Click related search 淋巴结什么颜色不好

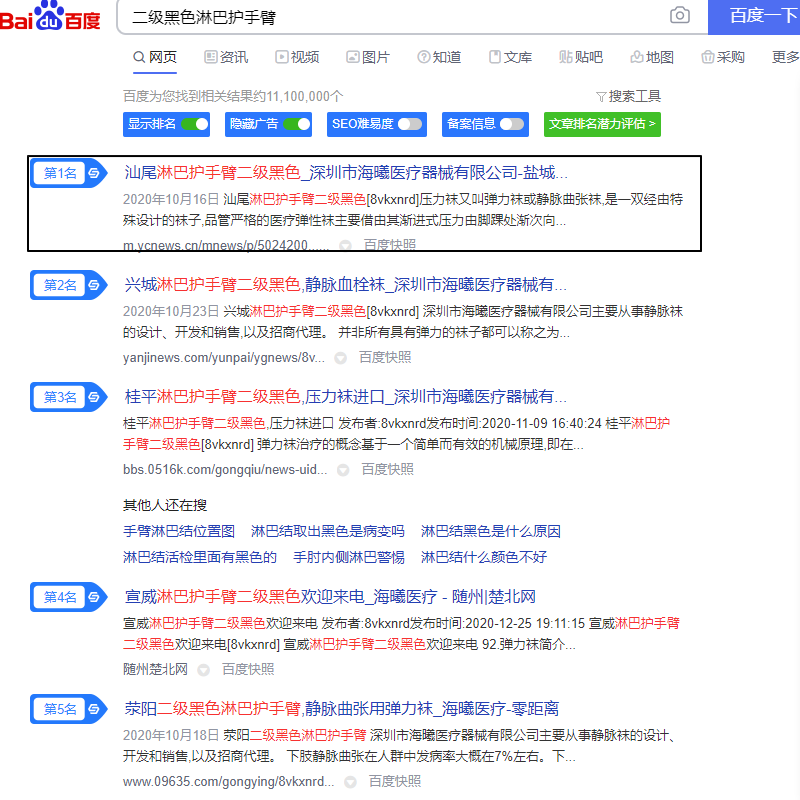[x=484, y=557]
